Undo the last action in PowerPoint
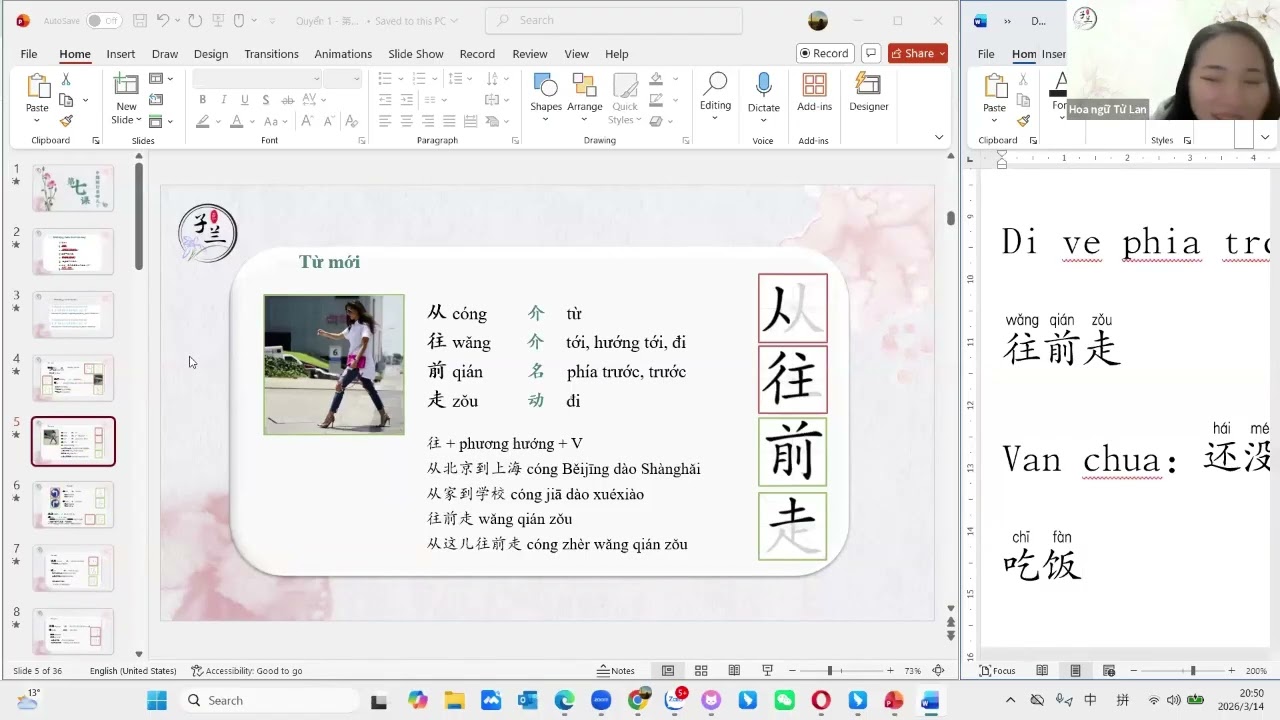 (163, 20)
